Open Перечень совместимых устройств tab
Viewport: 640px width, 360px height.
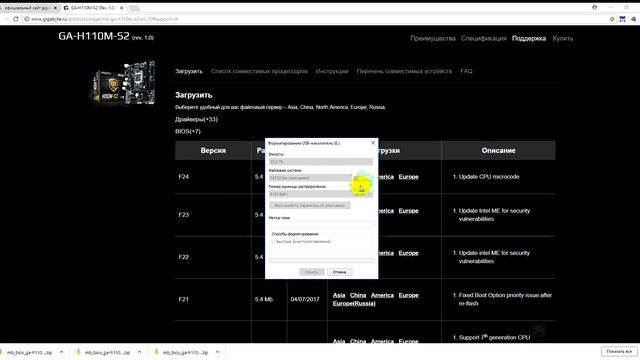(404, 71)
